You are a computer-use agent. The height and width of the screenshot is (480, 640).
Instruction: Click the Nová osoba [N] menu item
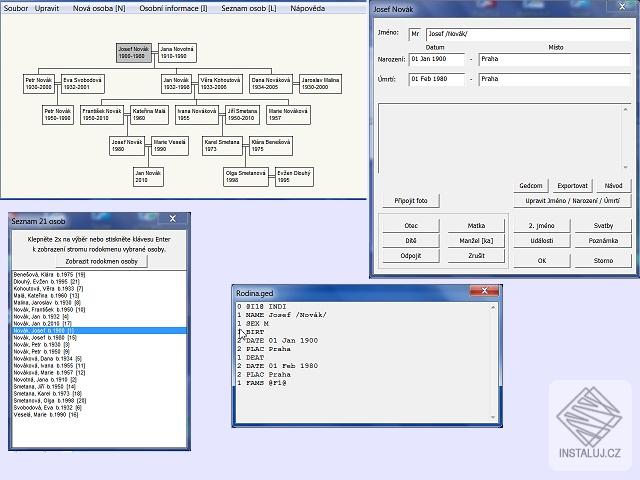[x=99, y=7]
